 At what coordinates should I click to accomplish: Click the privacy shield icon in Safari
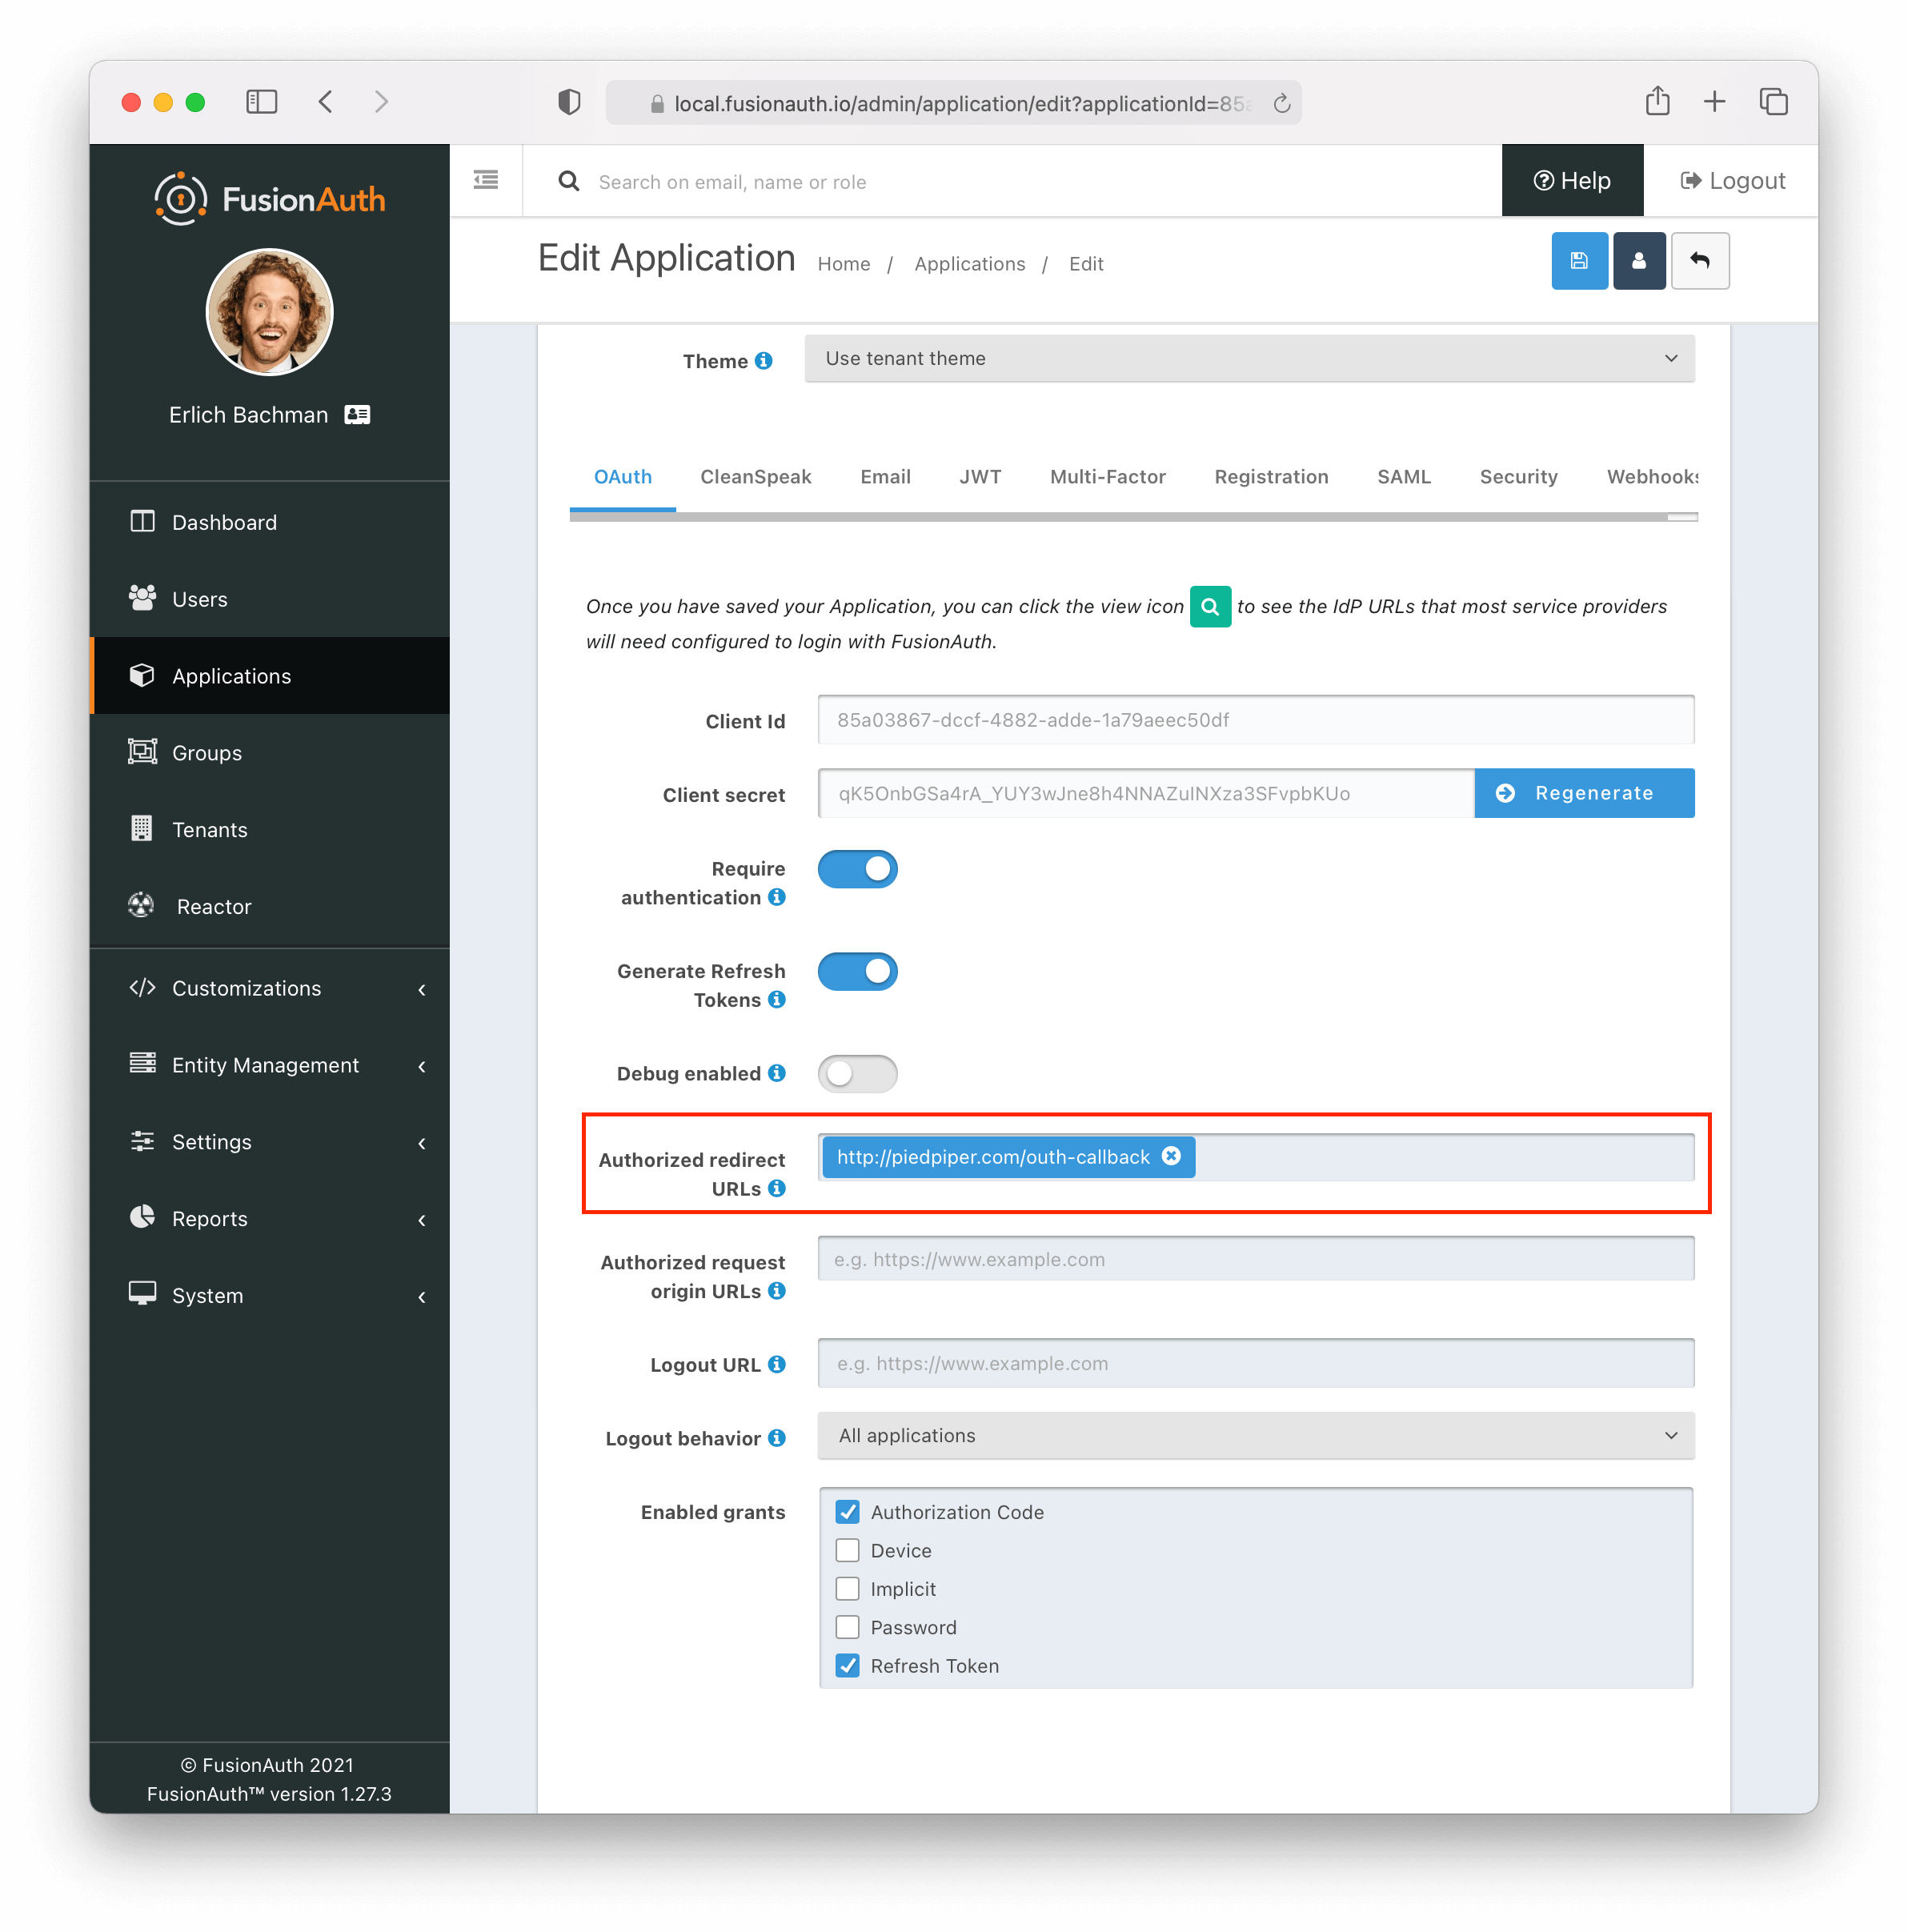pyautogui.click(x=569, y=102)
